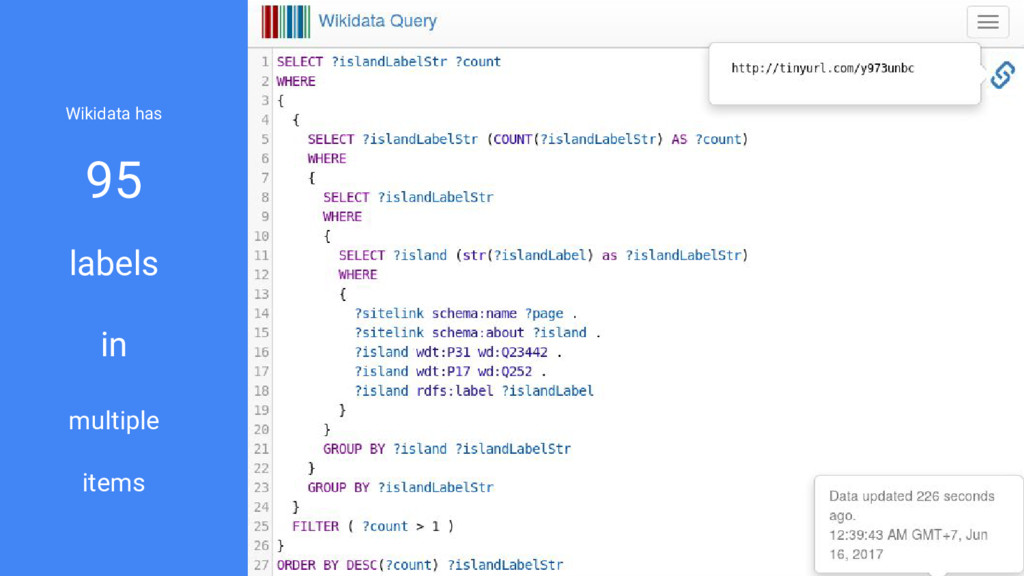Click the 'FILTER ( ?count > 1 )' line
The image size is (1024, 576).
point(373,526)
